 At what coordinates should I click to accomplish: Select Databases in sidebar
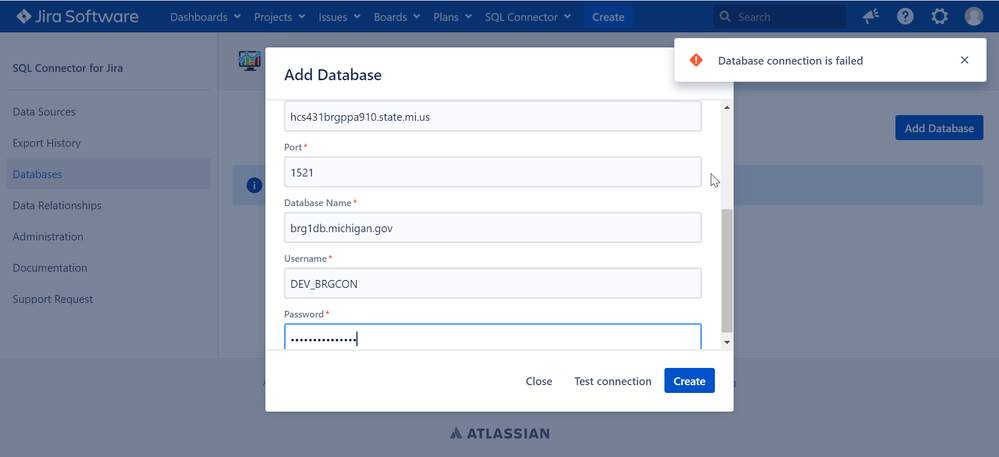point(108,174)
